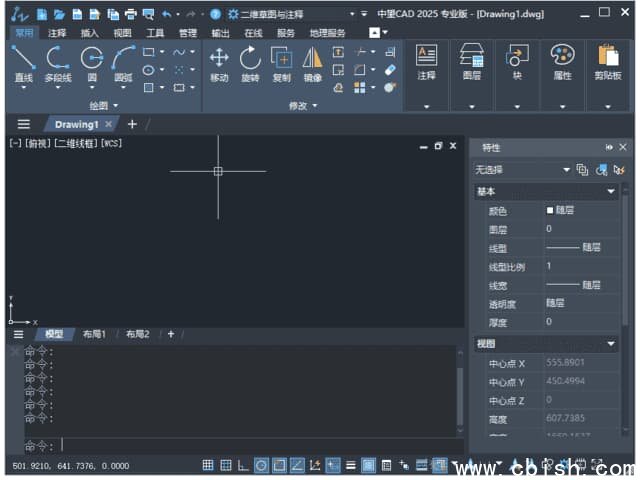Switch to the 插入 ribbon tab
The height and width of the screenshot is (480, 640).
click(89, 33)
